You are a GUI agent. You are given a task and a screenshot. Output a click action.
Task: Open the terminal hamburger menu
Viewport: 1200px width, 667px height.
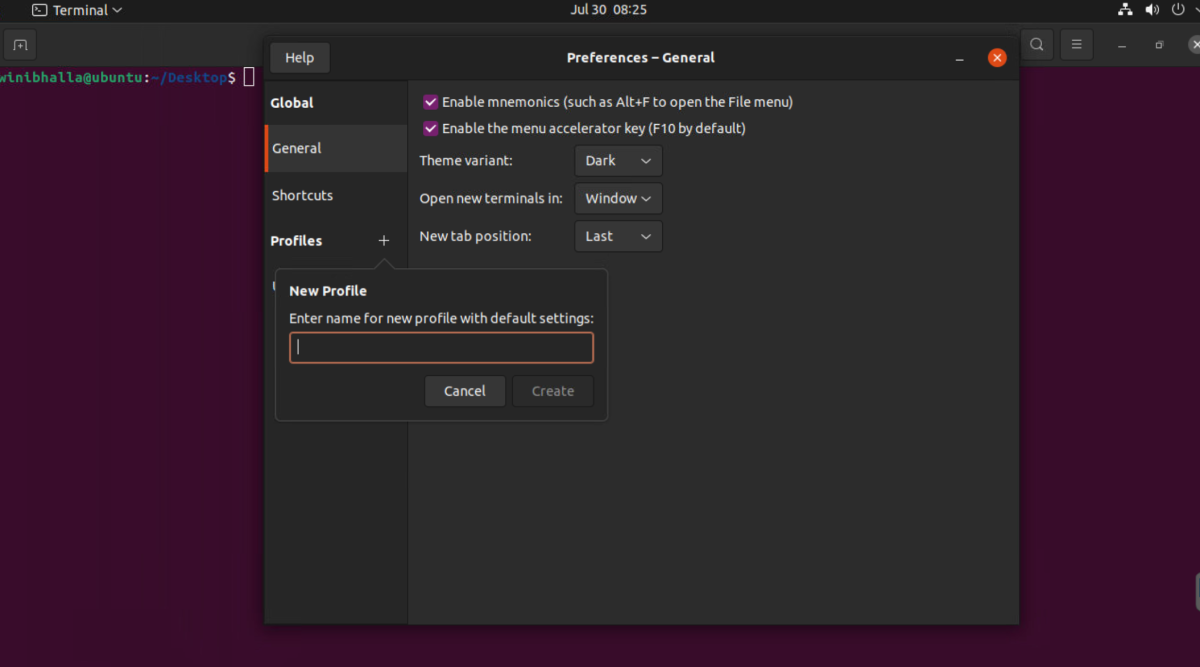[1077, 45]
